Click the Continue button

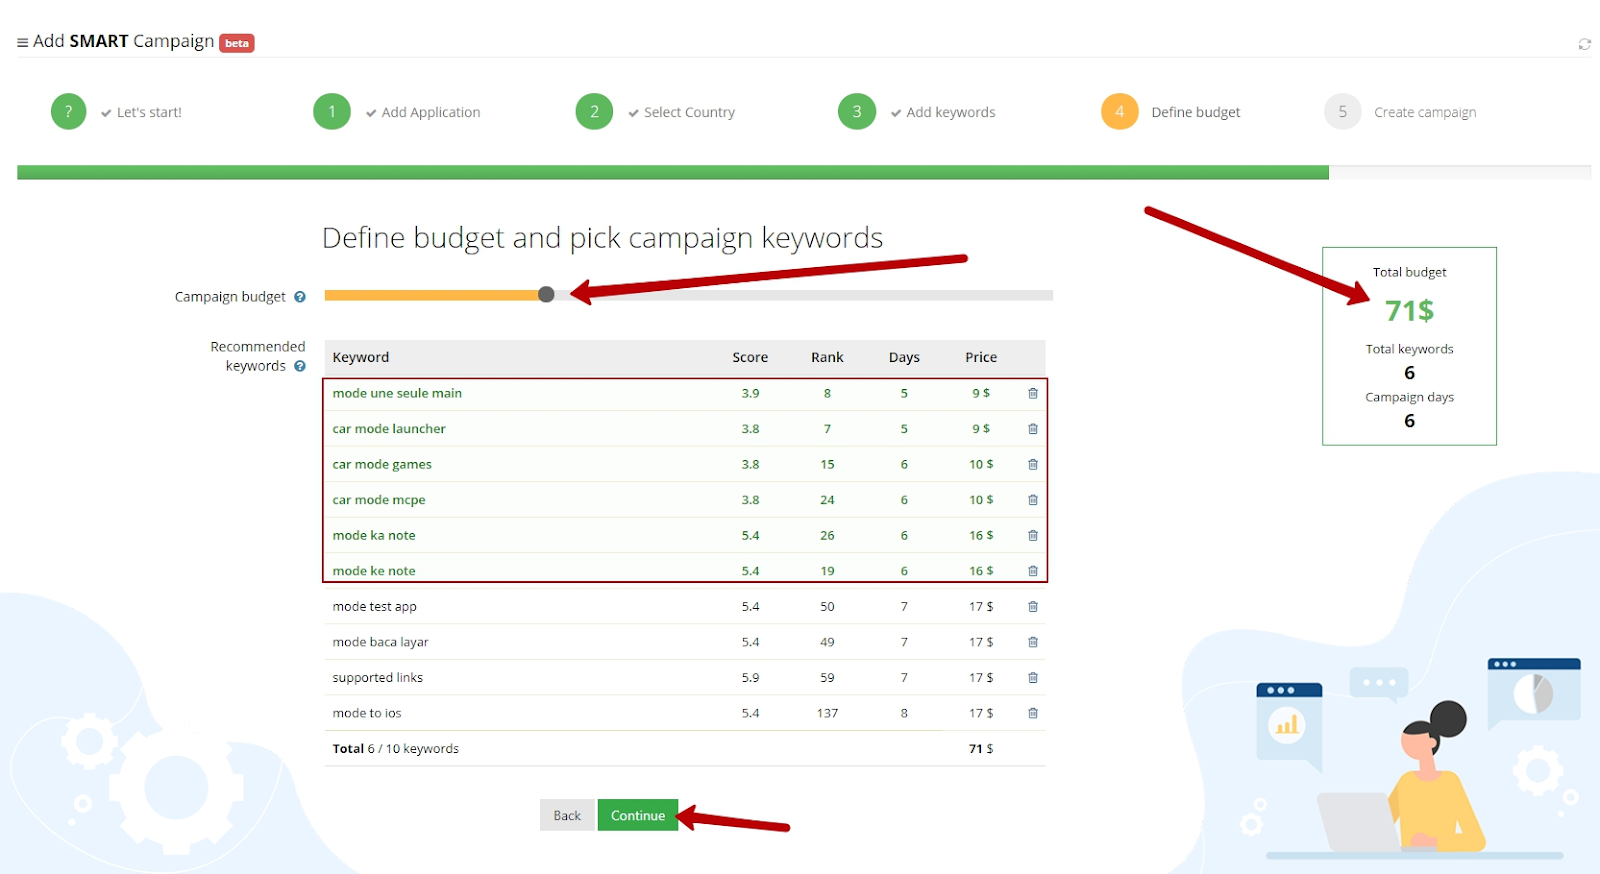[x=638, y=815]
